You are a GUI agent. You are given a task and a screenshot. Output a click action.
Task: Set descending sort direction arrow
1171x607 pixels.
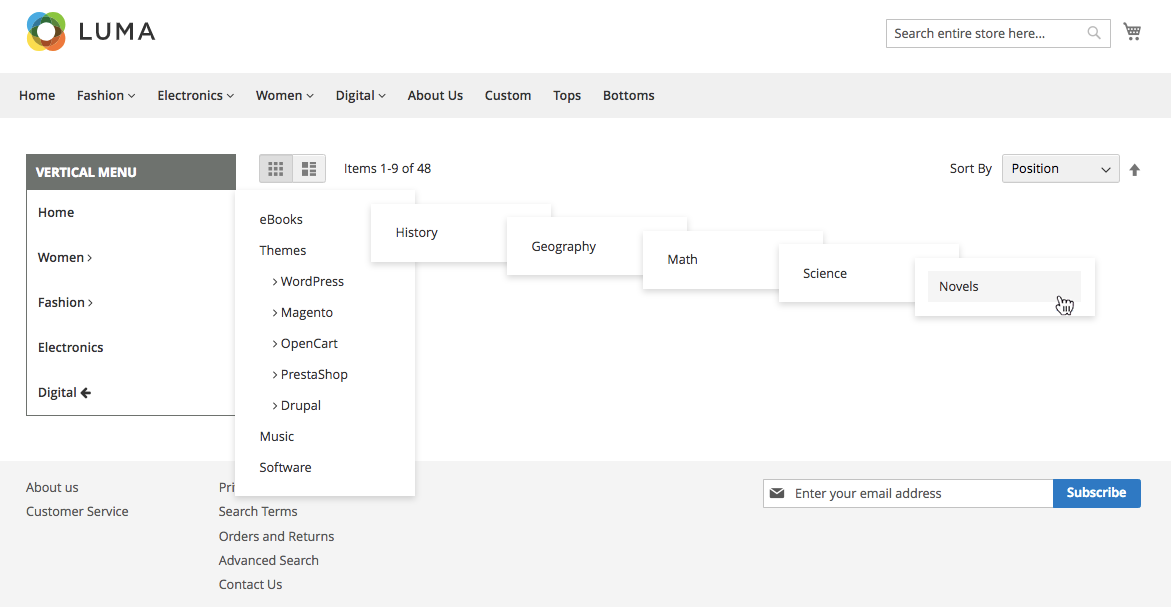(x=1134, y=169)
